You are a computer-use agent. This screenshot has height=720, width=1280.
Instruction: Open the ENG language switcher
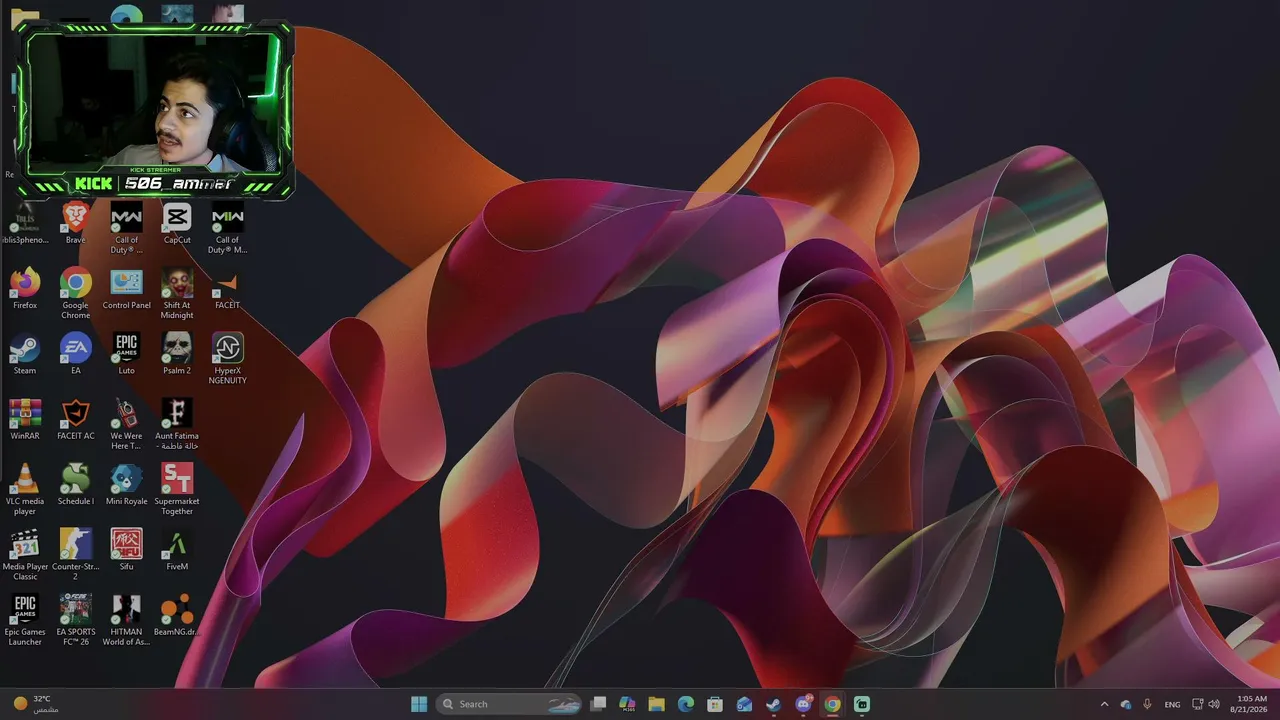(1172, 704)
